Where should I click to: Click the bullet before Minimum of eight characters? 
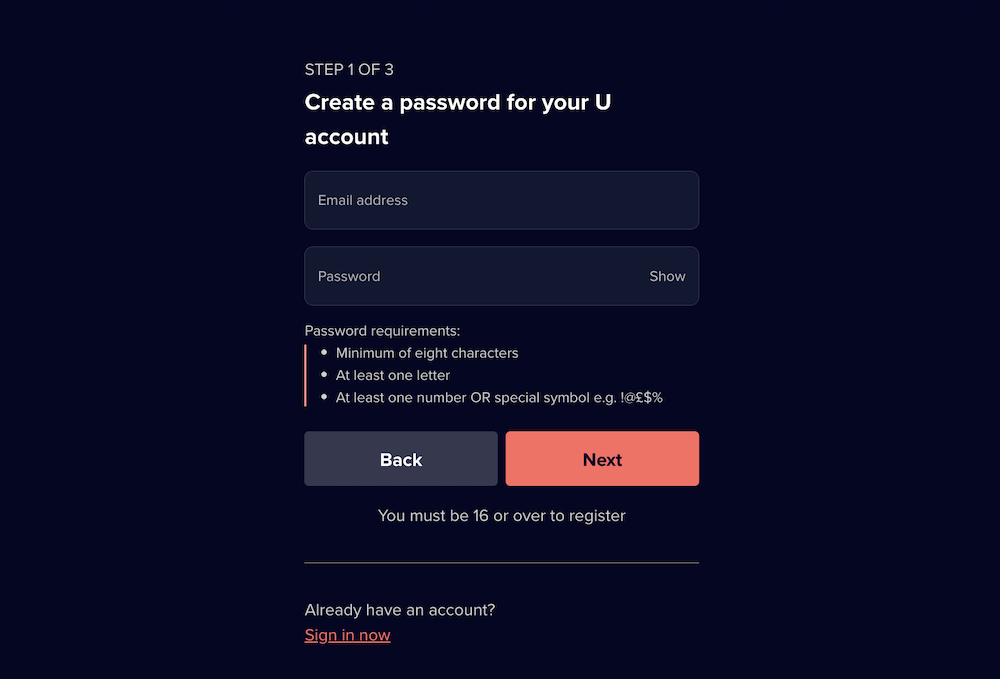tap(324, 352)
